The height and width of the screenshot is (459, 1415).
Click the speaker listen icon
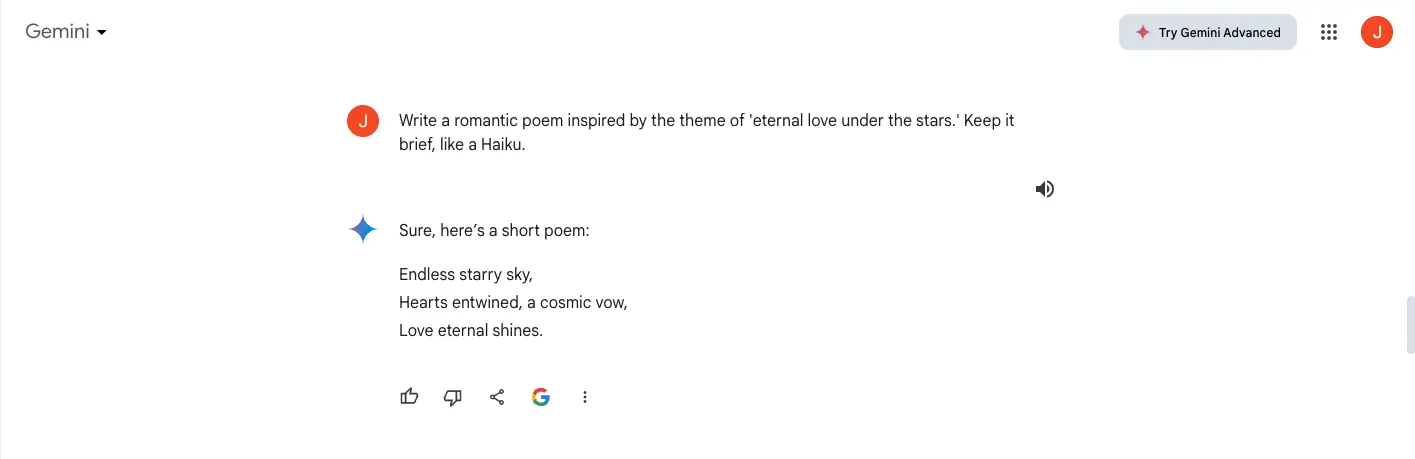[1045, 189]
